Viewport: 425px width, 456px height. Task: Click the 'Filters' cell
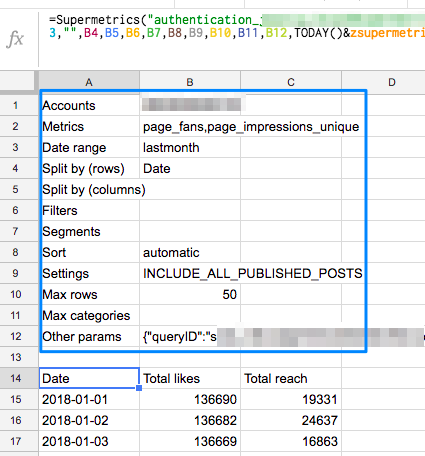pos(89,211)
